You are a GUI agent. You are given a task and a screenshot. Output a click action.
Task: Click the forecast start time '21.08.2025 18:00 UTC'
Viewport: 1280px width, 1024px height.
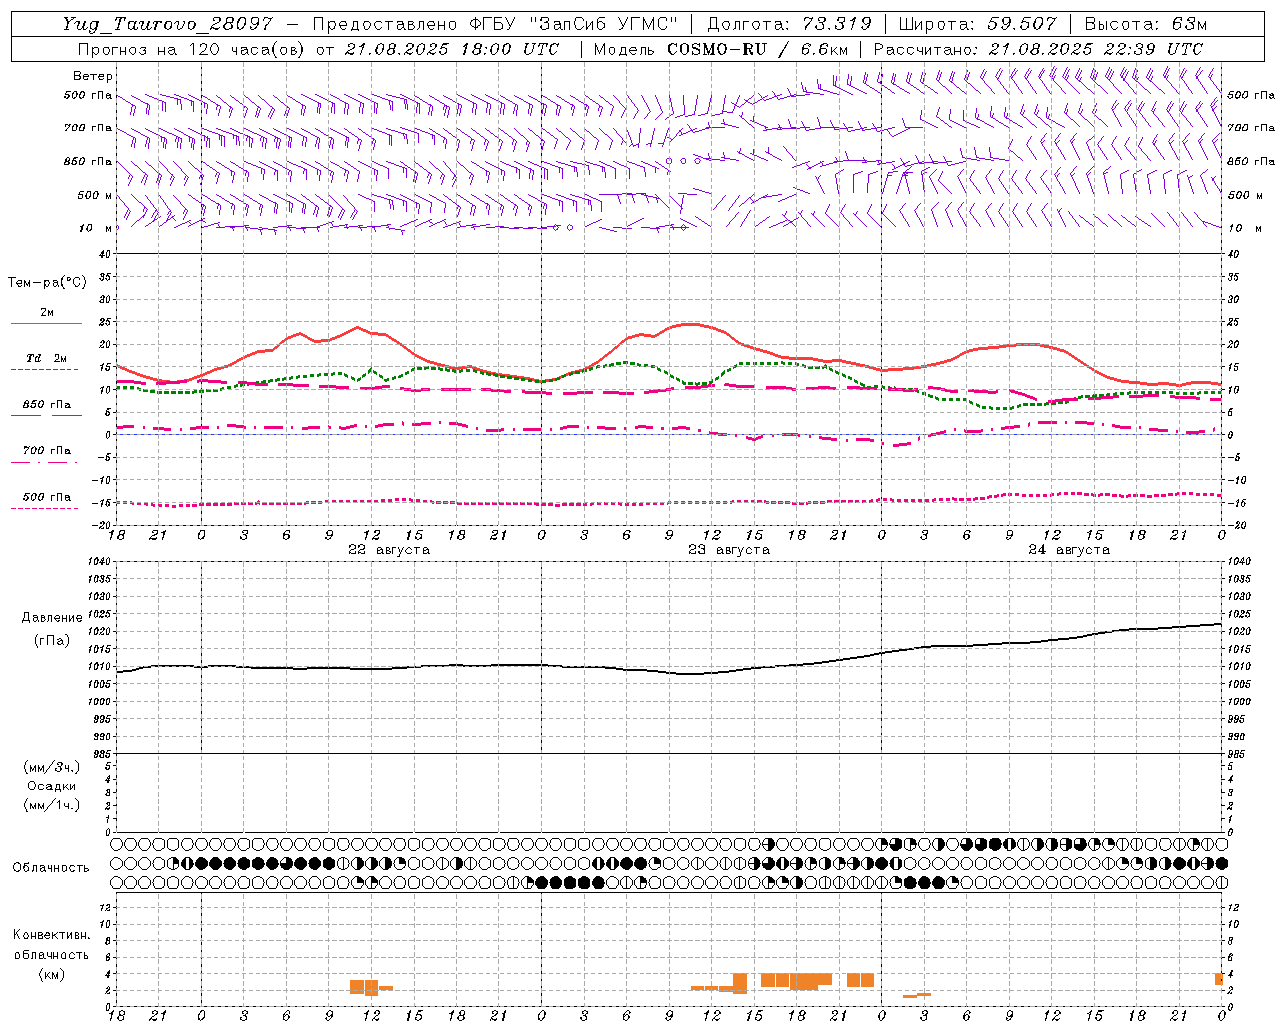[x=452, y=49]
